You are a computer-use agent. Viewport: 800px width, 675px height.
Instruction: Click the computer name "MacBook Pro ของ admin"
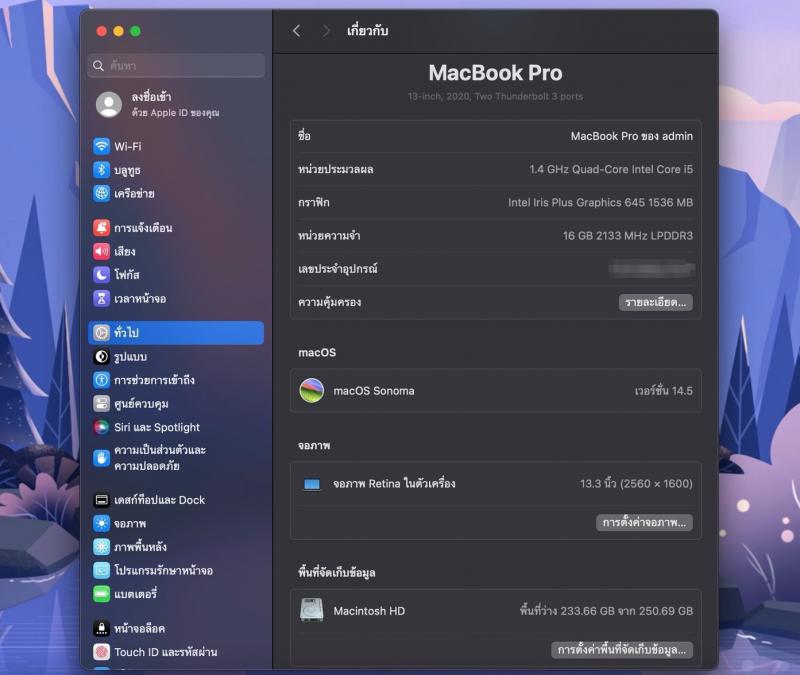pyautogui.click(x=632, y=136)
